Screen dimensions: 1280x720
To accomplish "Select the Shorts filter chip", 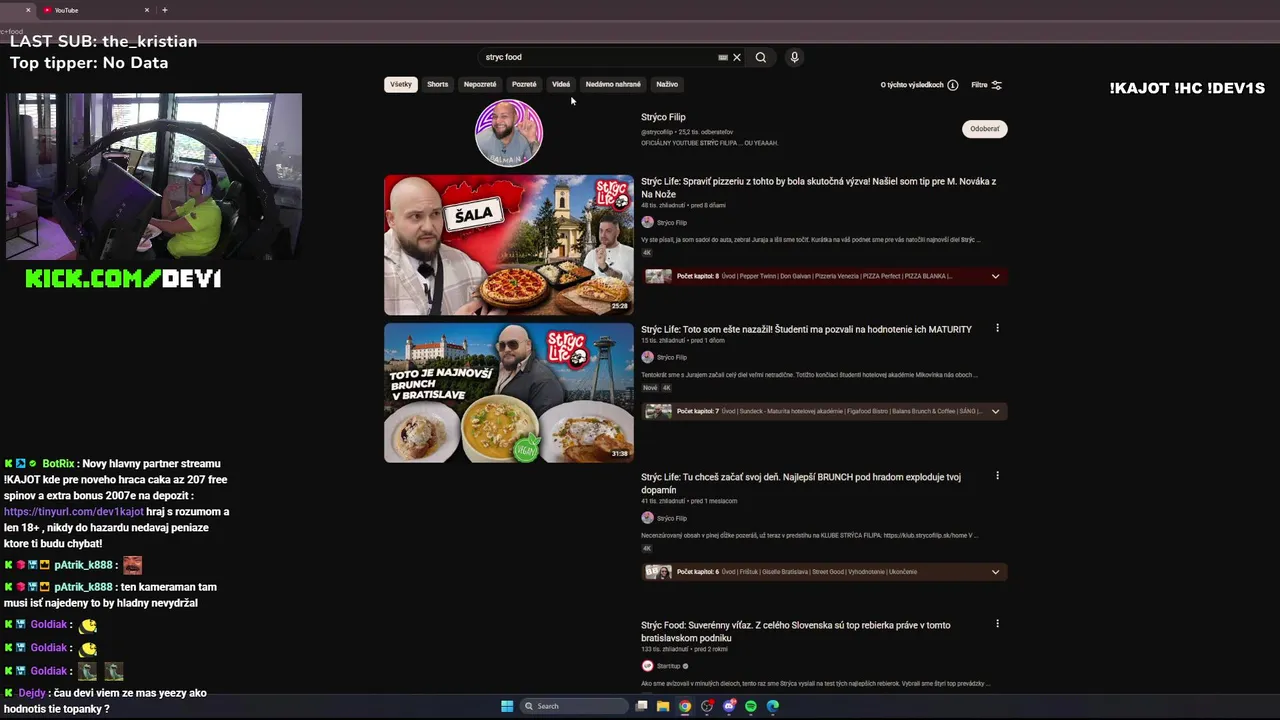I will coord(438,84).
